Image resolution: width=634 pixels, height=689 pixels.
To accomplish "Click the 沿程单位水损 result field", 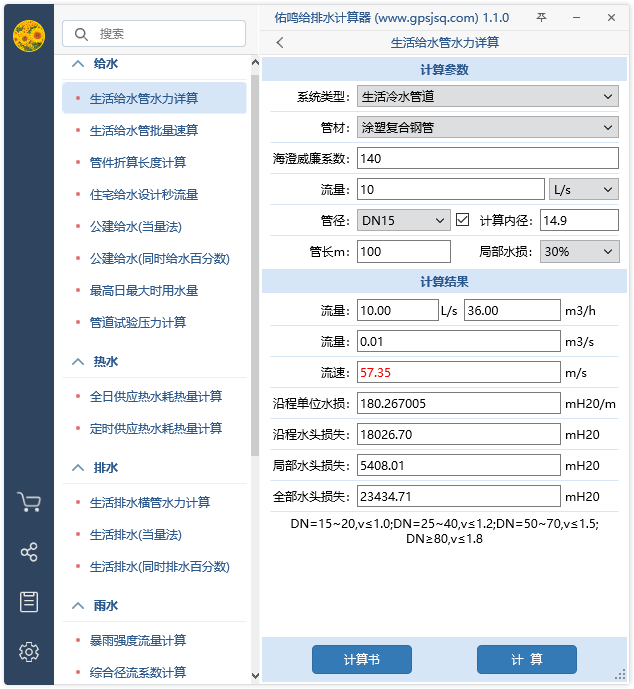I will pos(459,403).
